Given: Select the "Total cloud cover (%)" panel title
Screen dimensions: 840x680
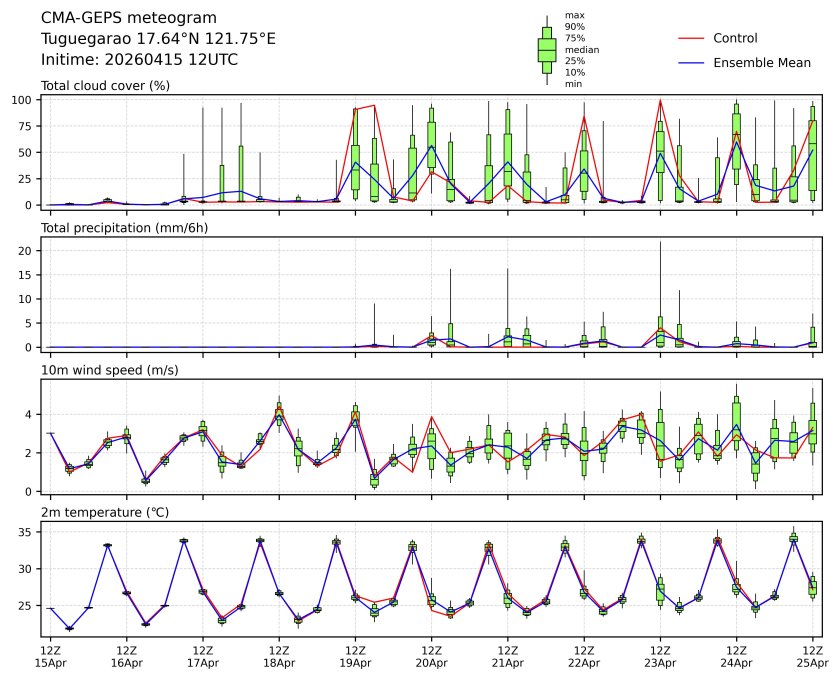Looking at the screenshot, I should click(x=105, y=85).
